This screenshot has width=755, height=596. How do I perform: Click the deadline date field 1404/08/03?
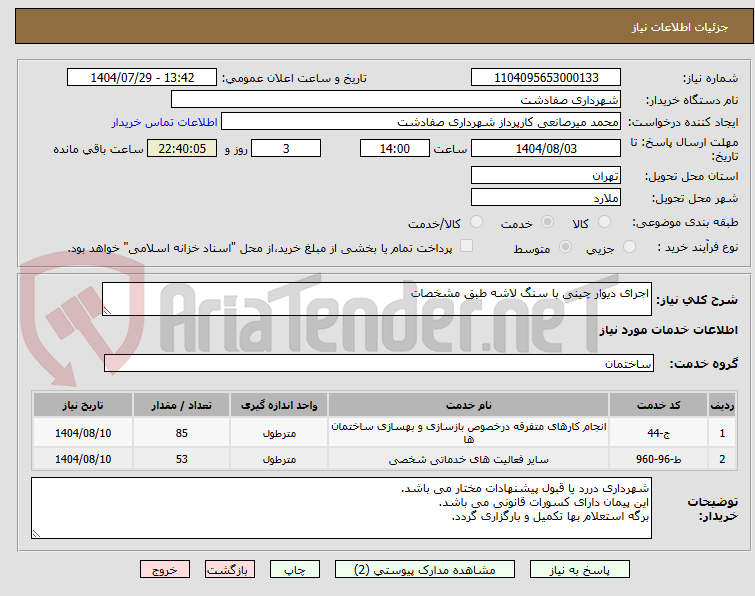pos(546,148)
